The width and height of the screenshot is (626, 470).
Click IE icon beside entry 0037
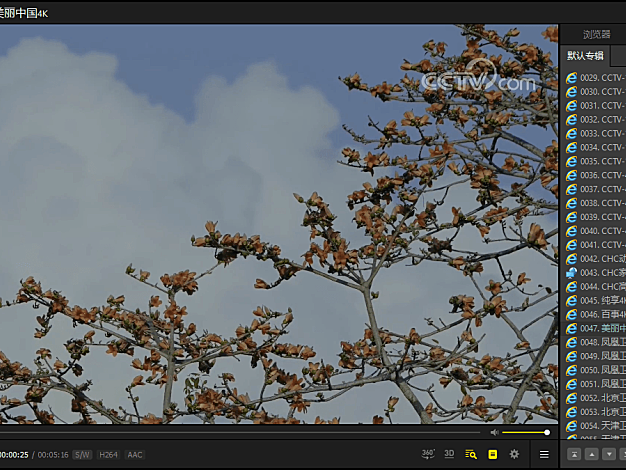571,189
